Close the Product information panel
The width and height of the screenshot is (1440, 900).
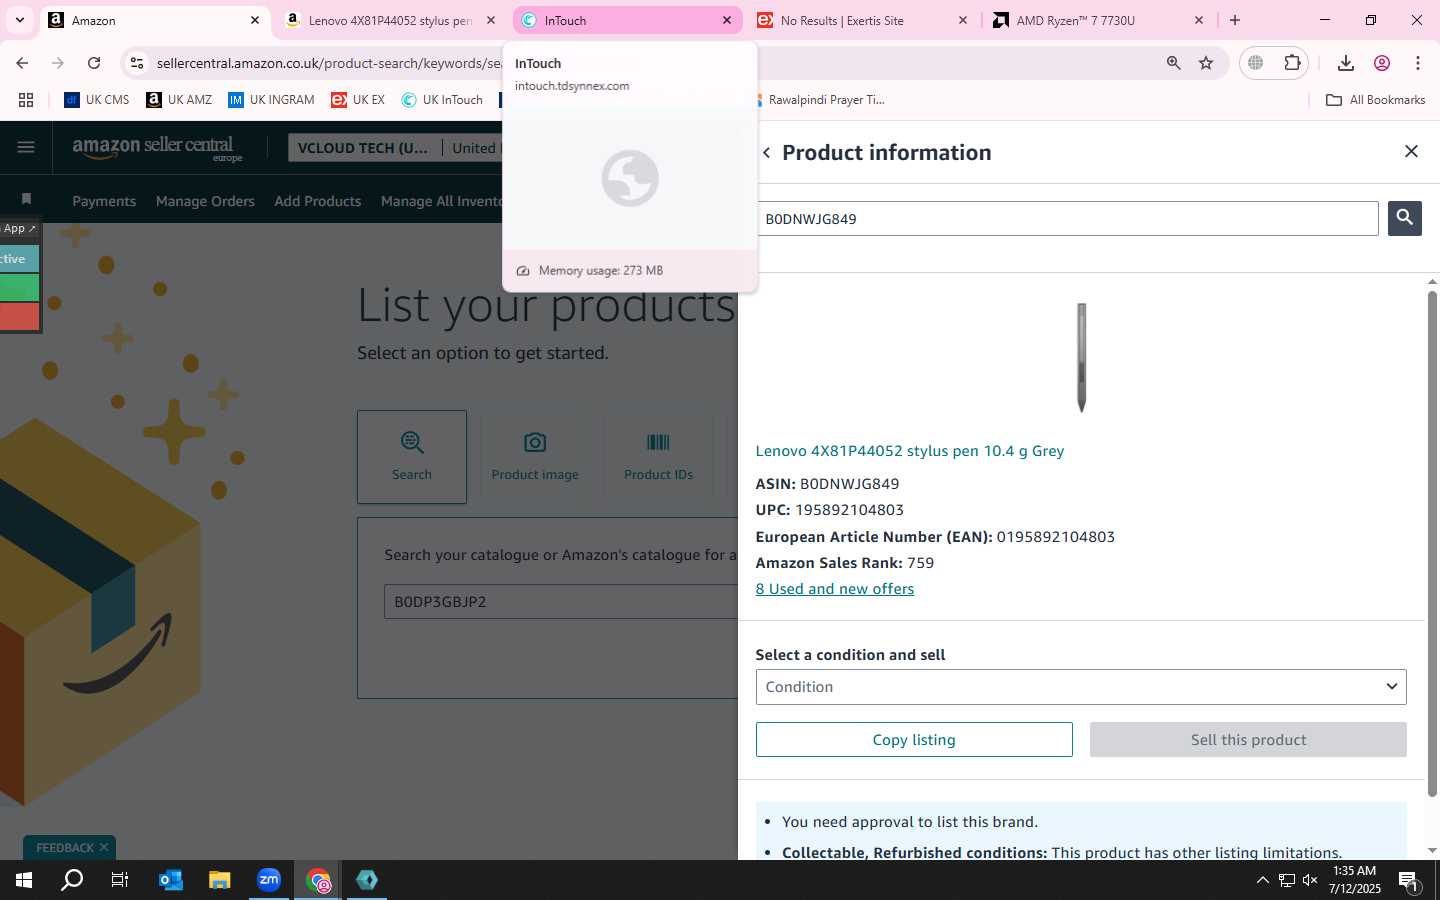click(x=1411, y=151)
